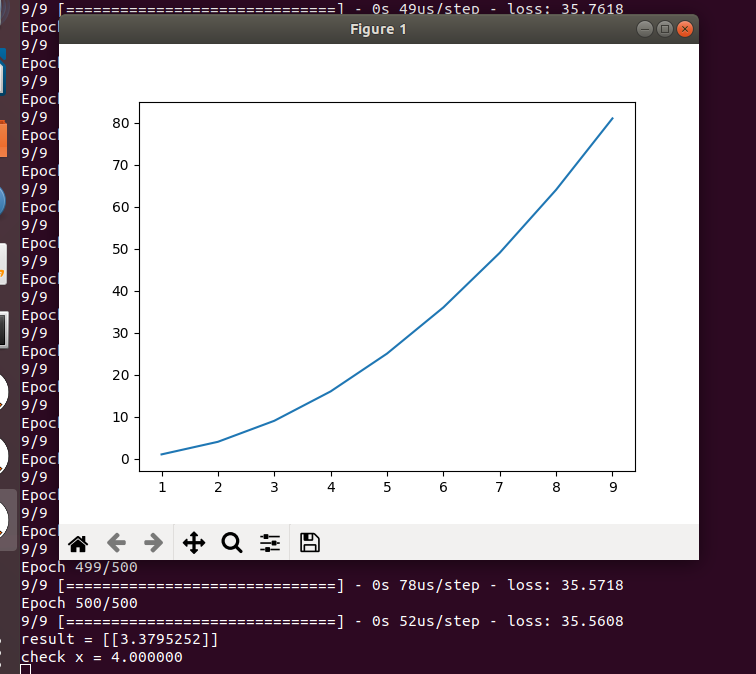Screen dimensions: 756x674
Task: Click terminal value 'loss: 35.7618' at top
Action: pyautogui.click(x=566, y=8)
